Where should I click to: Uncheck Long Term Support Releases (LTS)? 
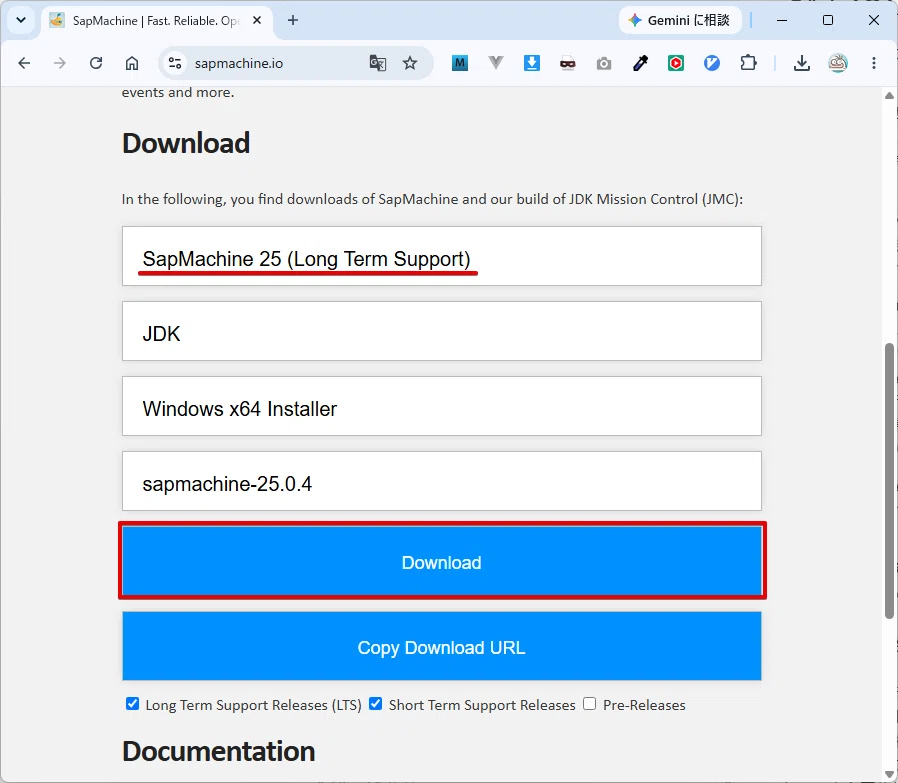point(132,704)
